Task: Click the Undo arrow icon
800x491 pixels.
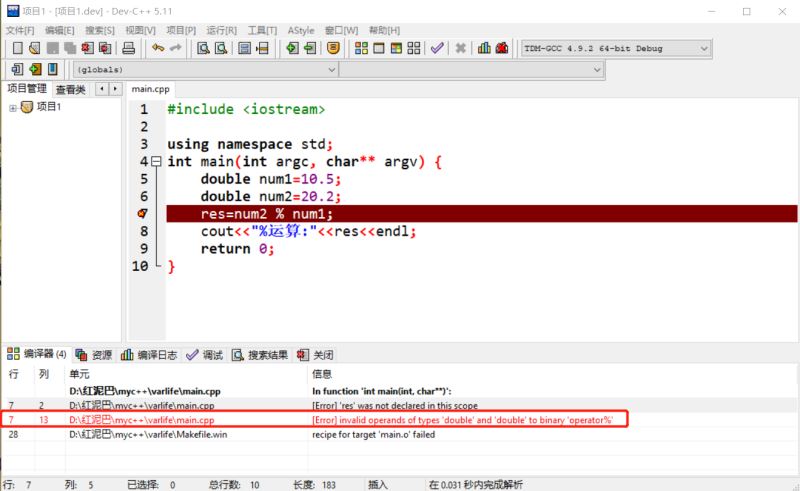Action: point(158,48)
